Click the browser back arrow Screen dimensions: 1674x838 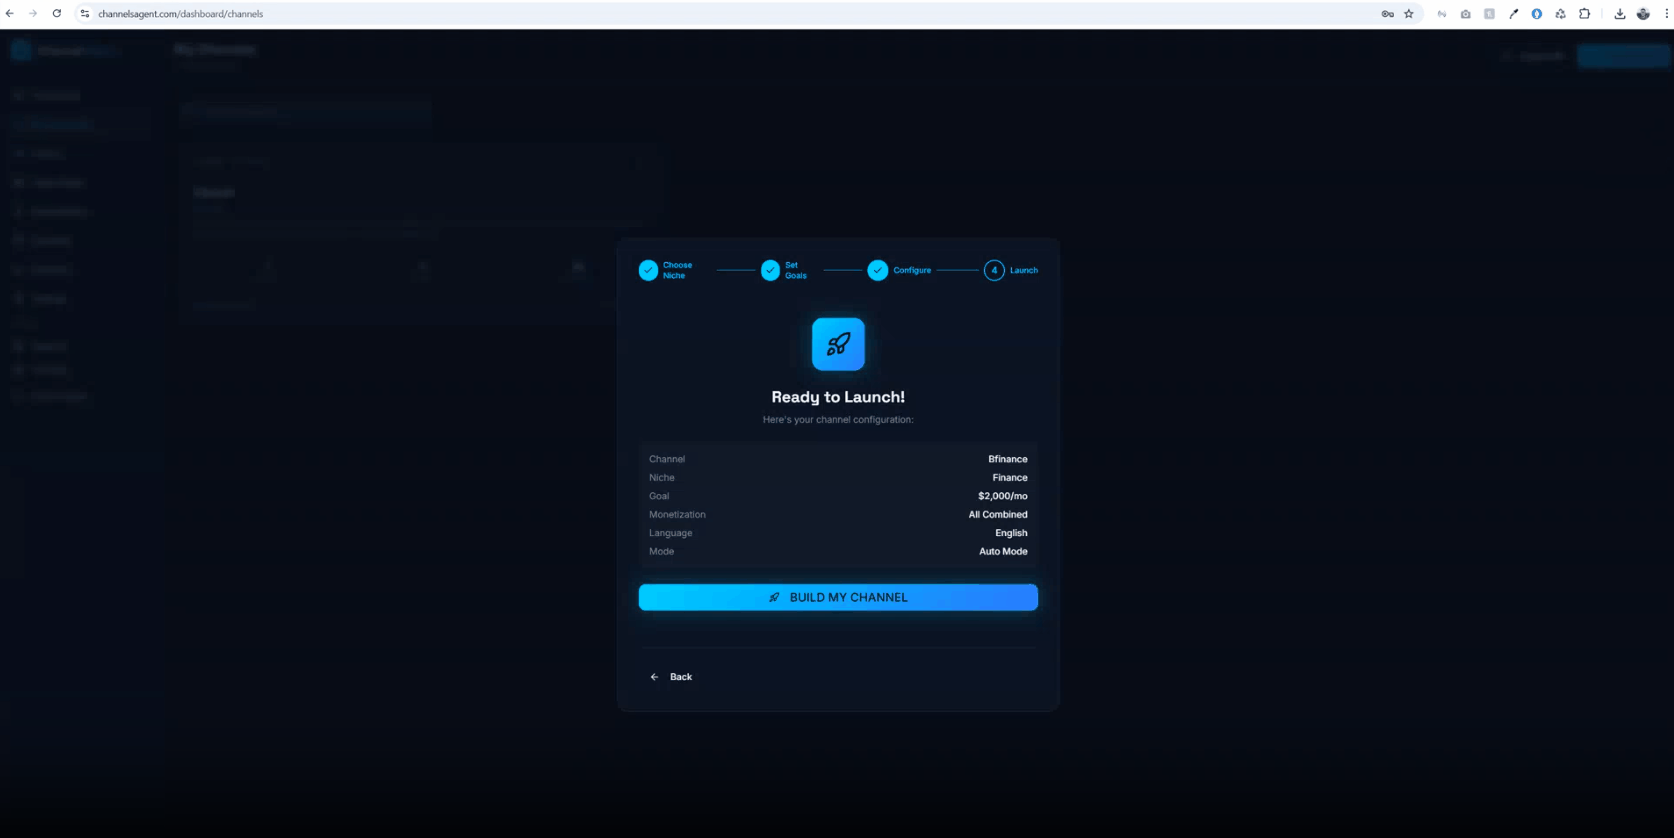coord(10,14)
